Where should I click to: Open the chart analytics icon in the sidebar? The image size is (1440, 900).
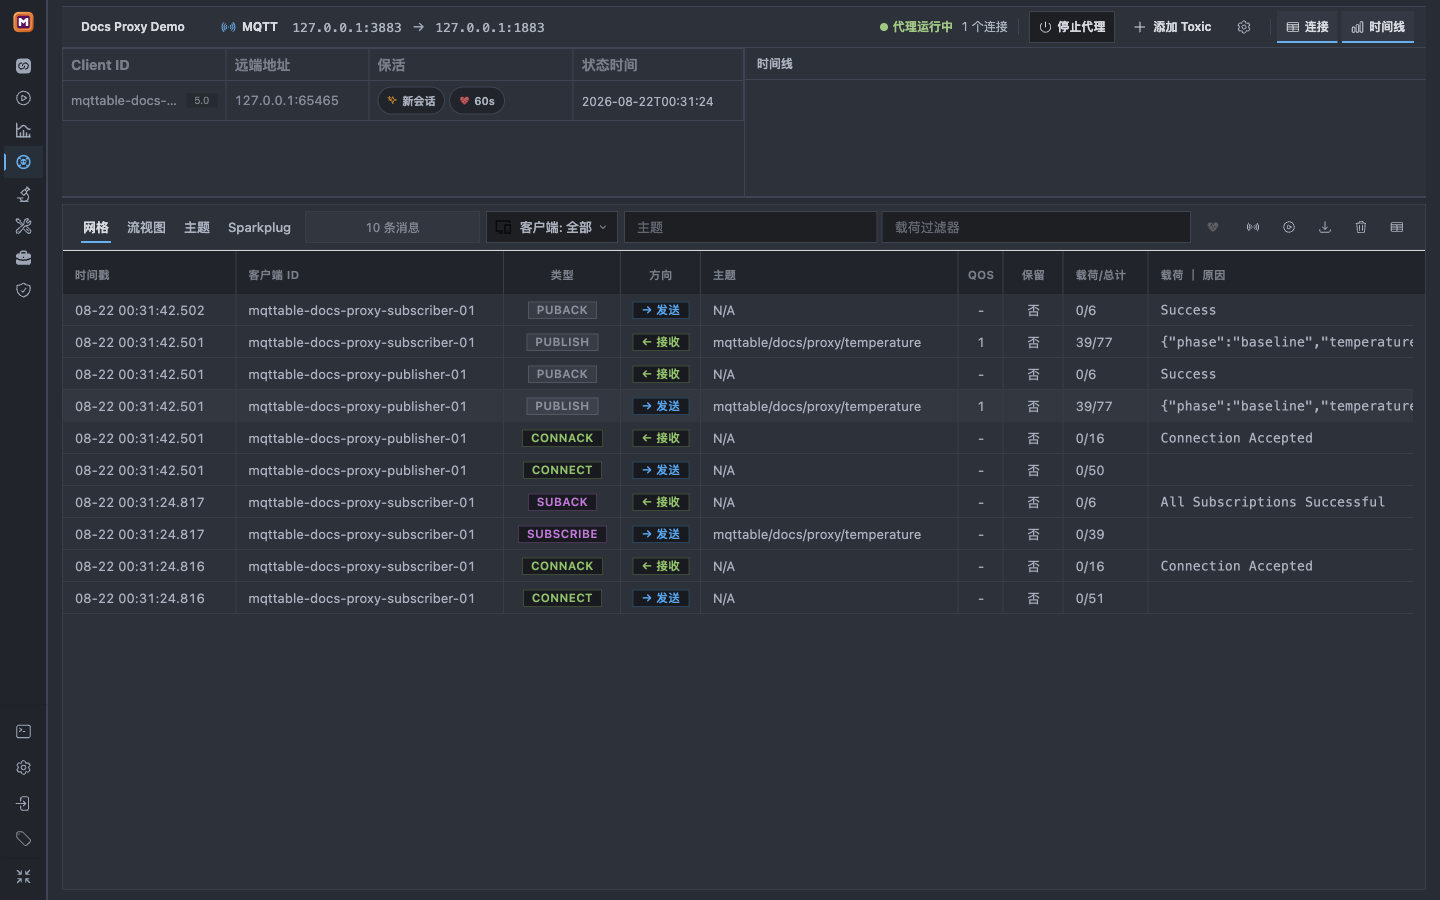tap(23, 130)
